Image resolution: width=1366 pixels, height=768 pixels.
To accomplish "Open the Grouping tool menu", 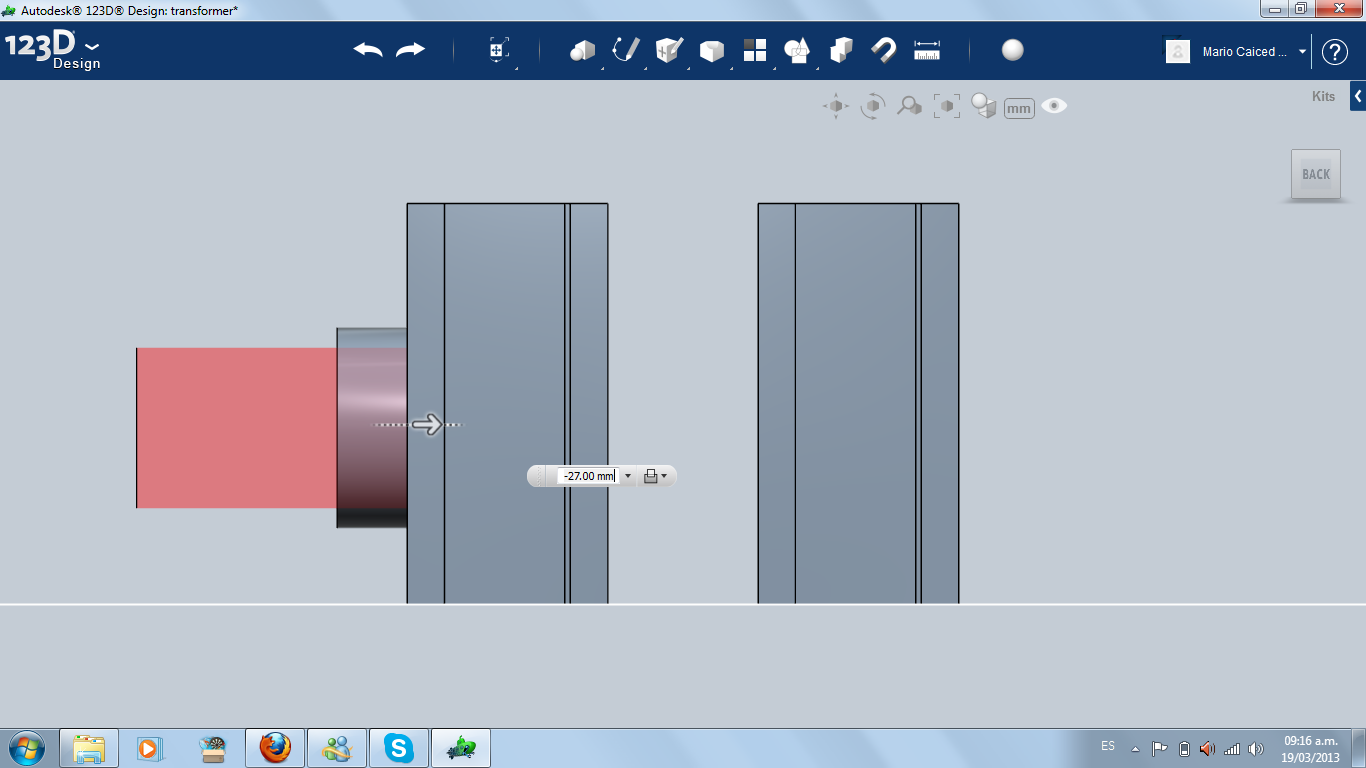I will point(797,50).
